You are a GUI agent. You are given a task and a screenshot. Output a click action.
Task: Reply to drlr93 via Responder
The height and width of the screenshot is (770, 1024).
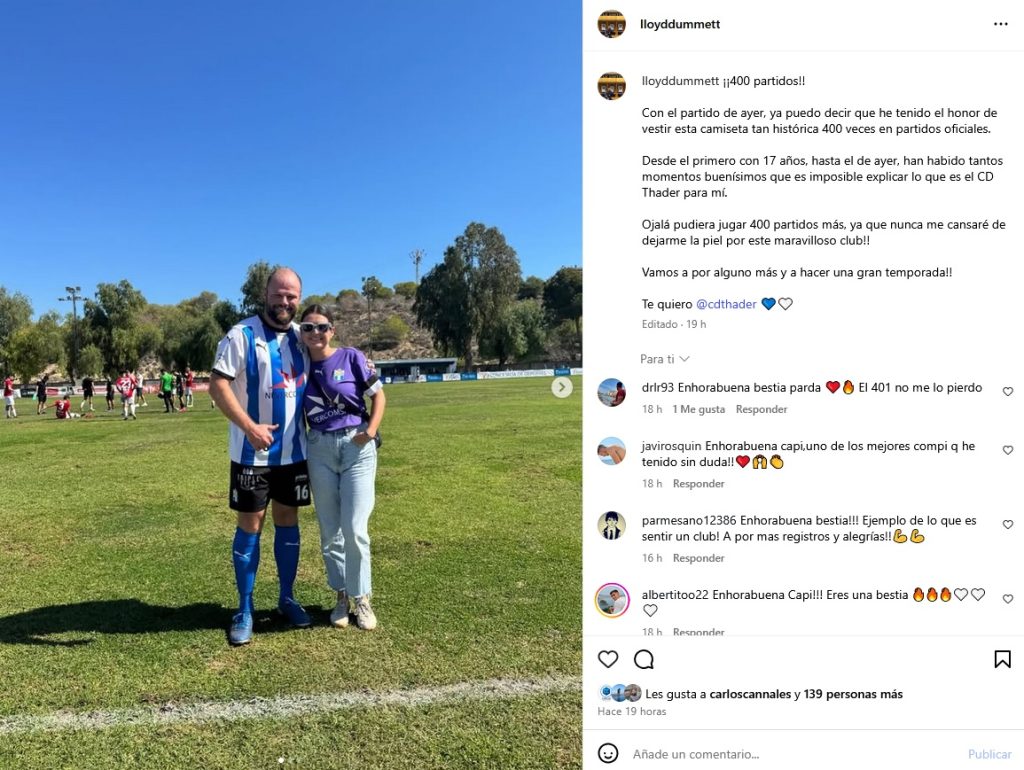coord(761,409)
